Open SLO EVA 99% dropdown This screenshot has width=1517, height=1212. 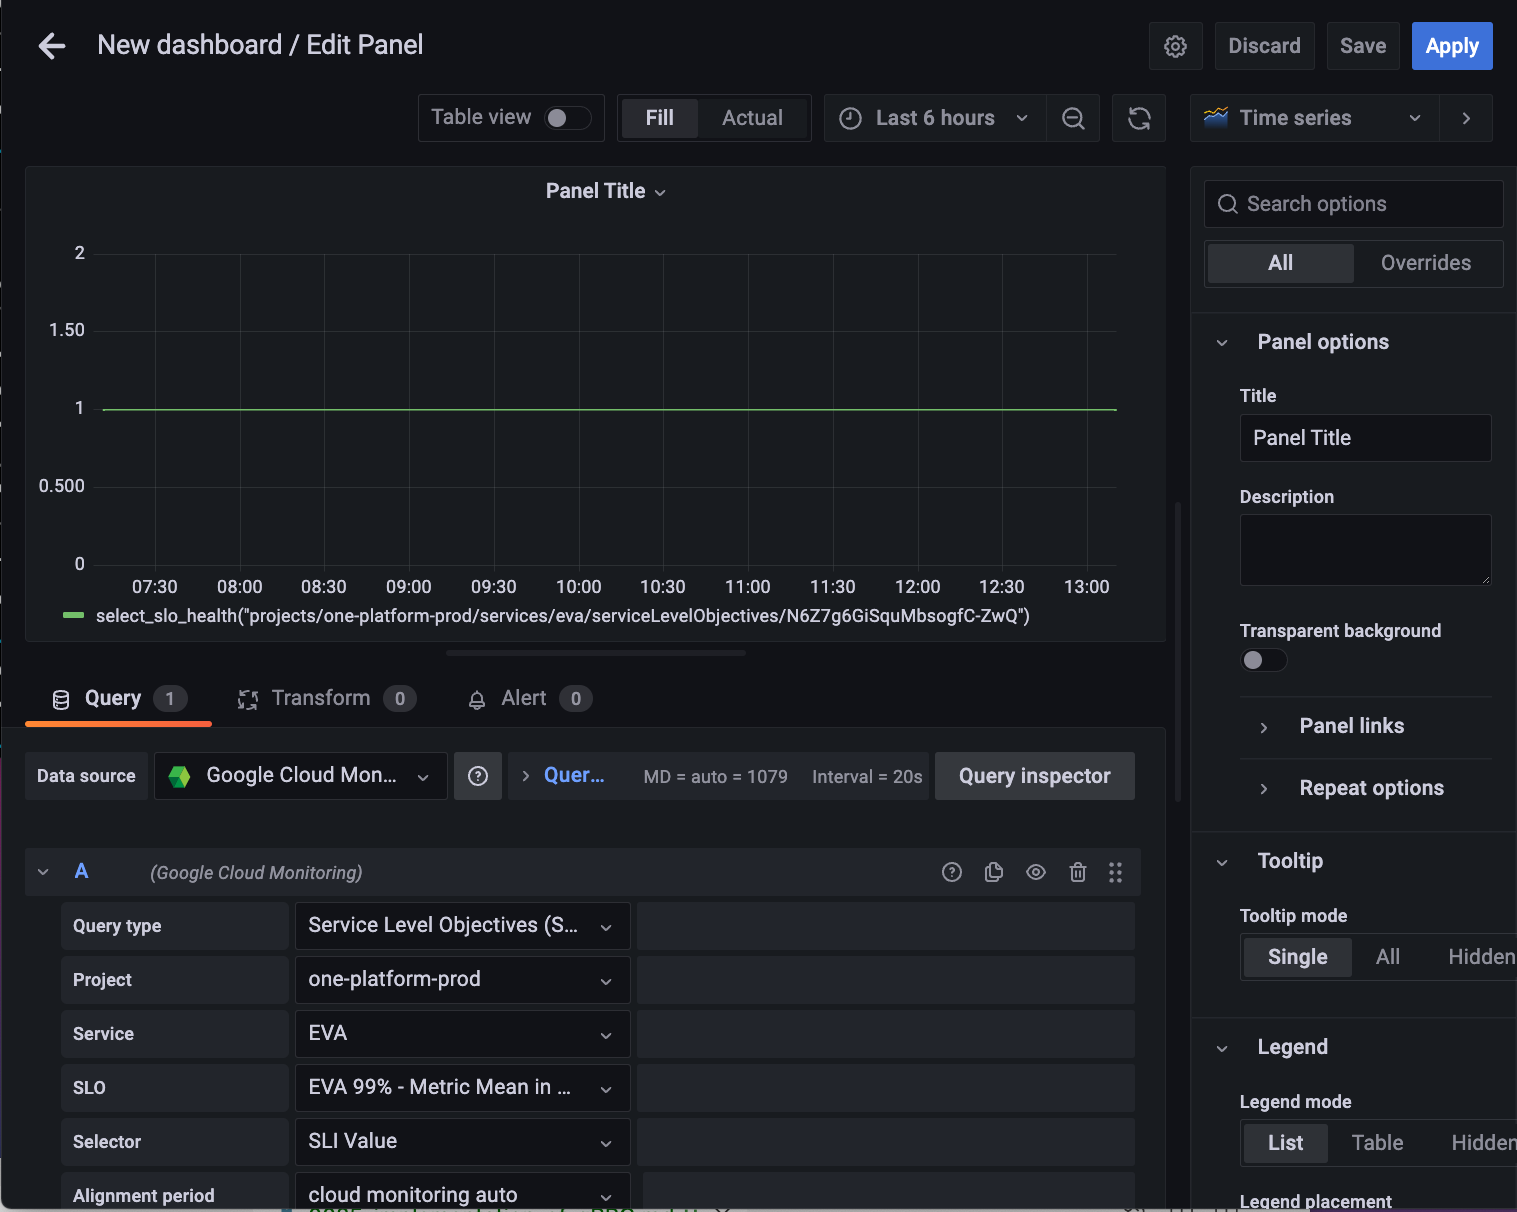(x=462, y=1088)
